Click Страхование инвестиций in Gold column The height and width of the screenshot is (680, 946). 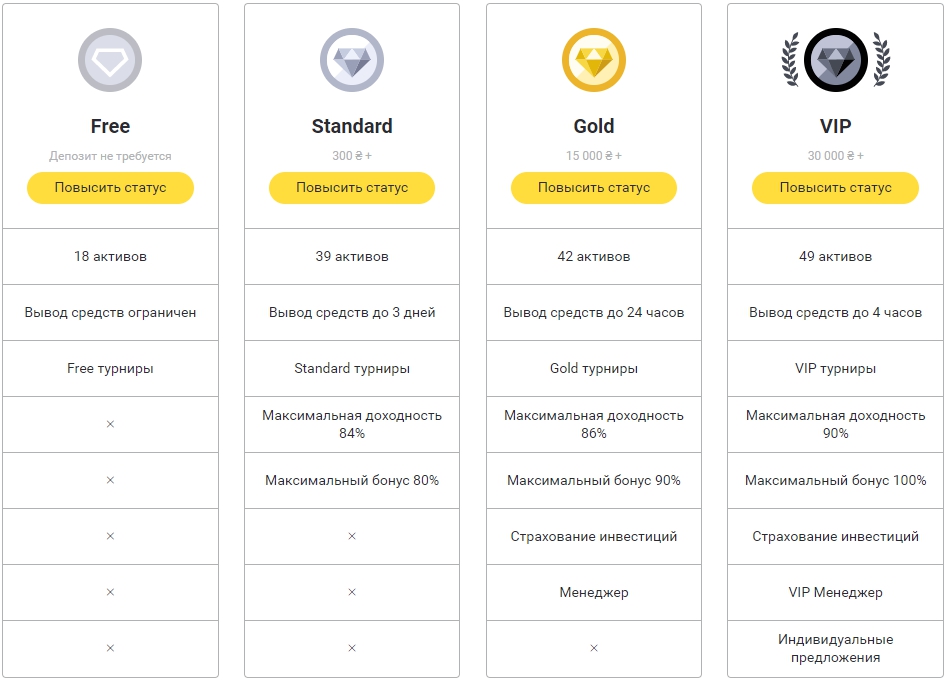pyautogui.click(x=594, y=536)
